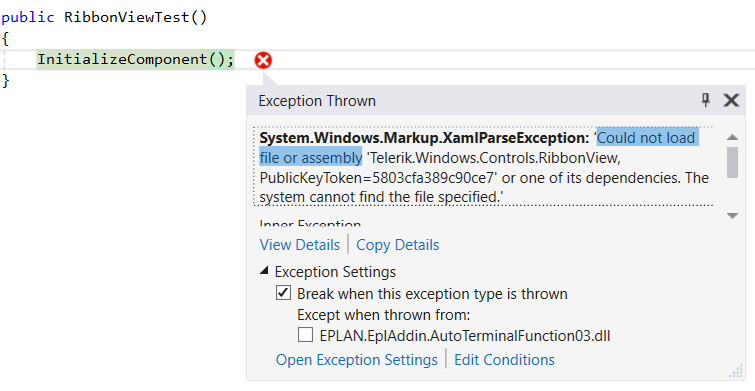The image size is (755, 391).
Task: Open Exception Settings link
Action: (x=356, y=360)
